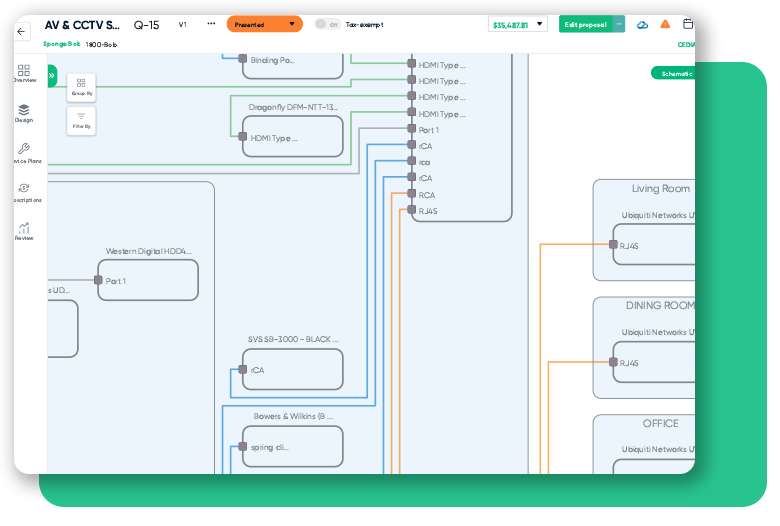Select the Port 1 connector on central device
The image size is (780, 526).
coord(412,128)
